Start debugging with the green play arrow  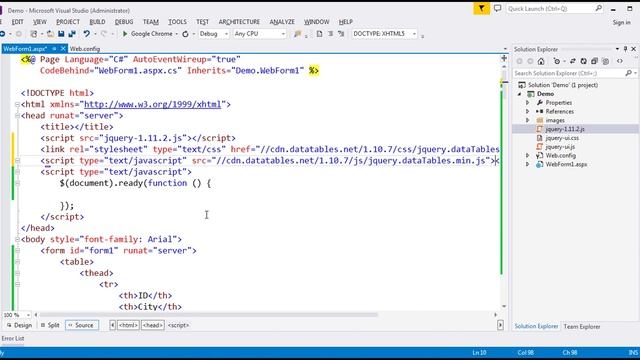tap(125, 34)
